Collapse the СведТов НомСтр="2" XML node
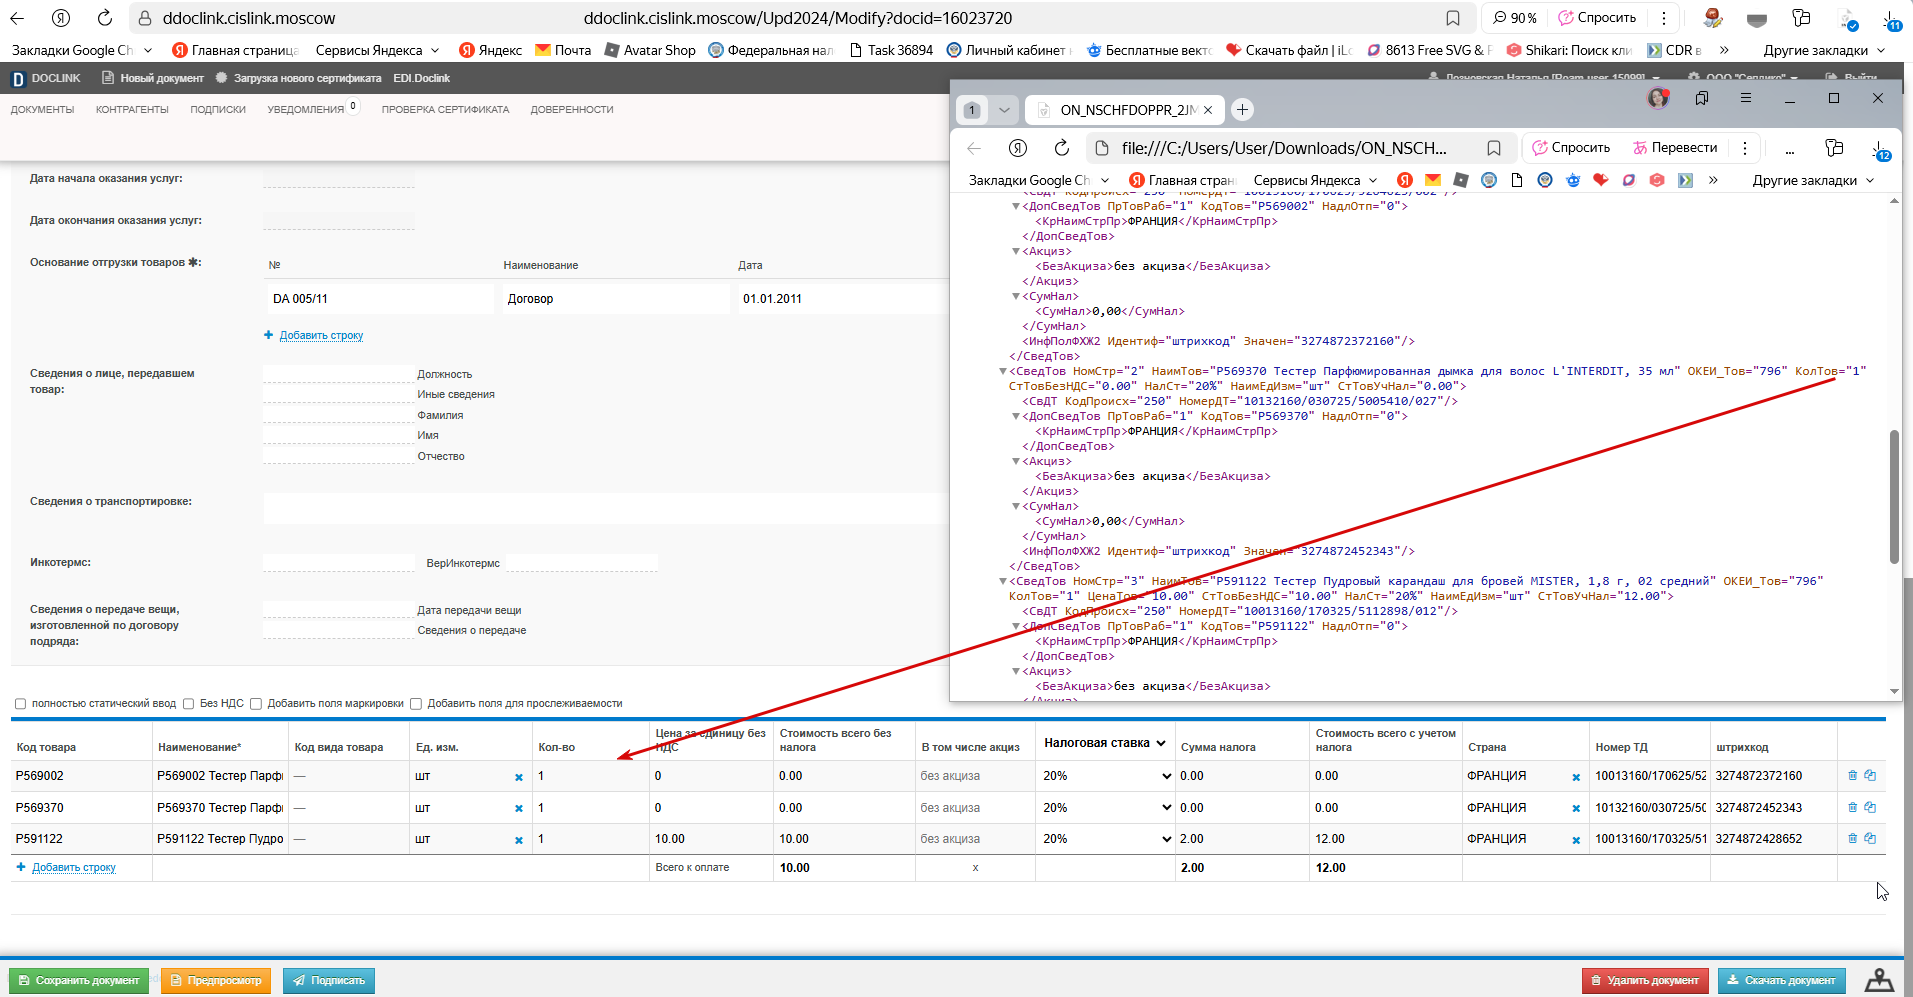 pyautogui.click(x=1003, y=372)
